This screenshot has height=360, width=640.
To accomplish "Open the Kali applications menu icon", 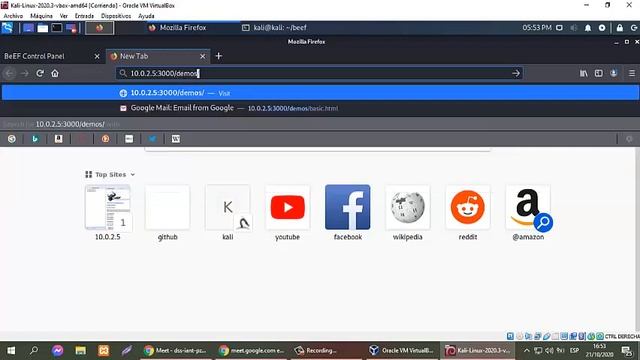I will 7,28.
